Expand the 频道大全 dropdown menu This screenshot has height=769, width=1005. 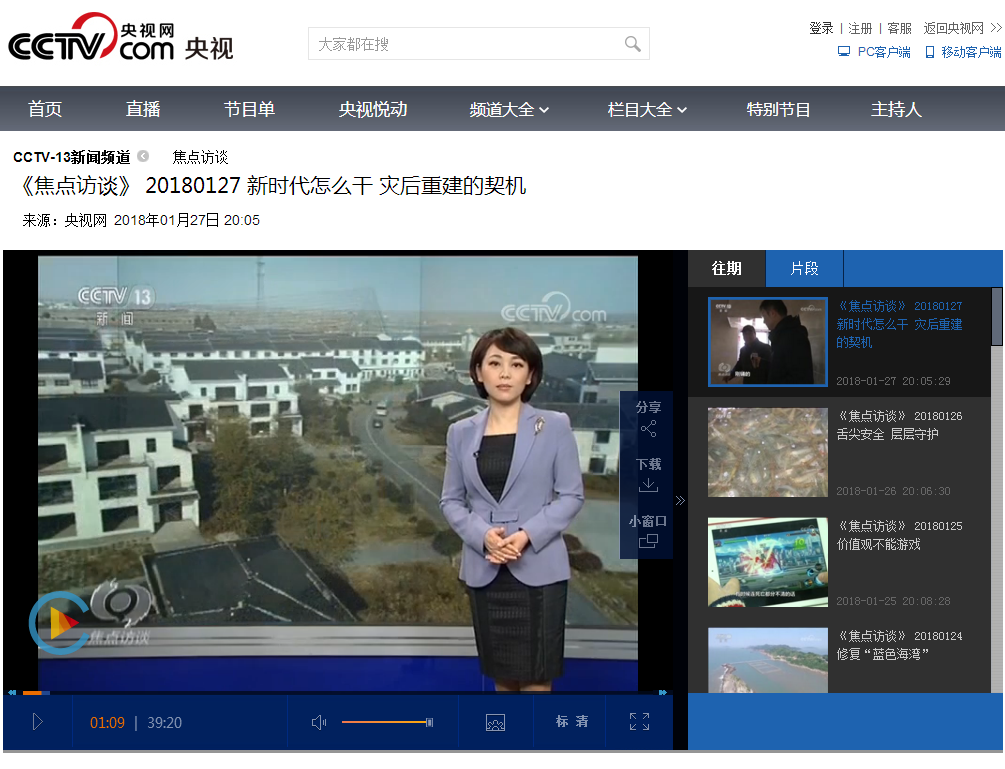[x=509, y=110]
